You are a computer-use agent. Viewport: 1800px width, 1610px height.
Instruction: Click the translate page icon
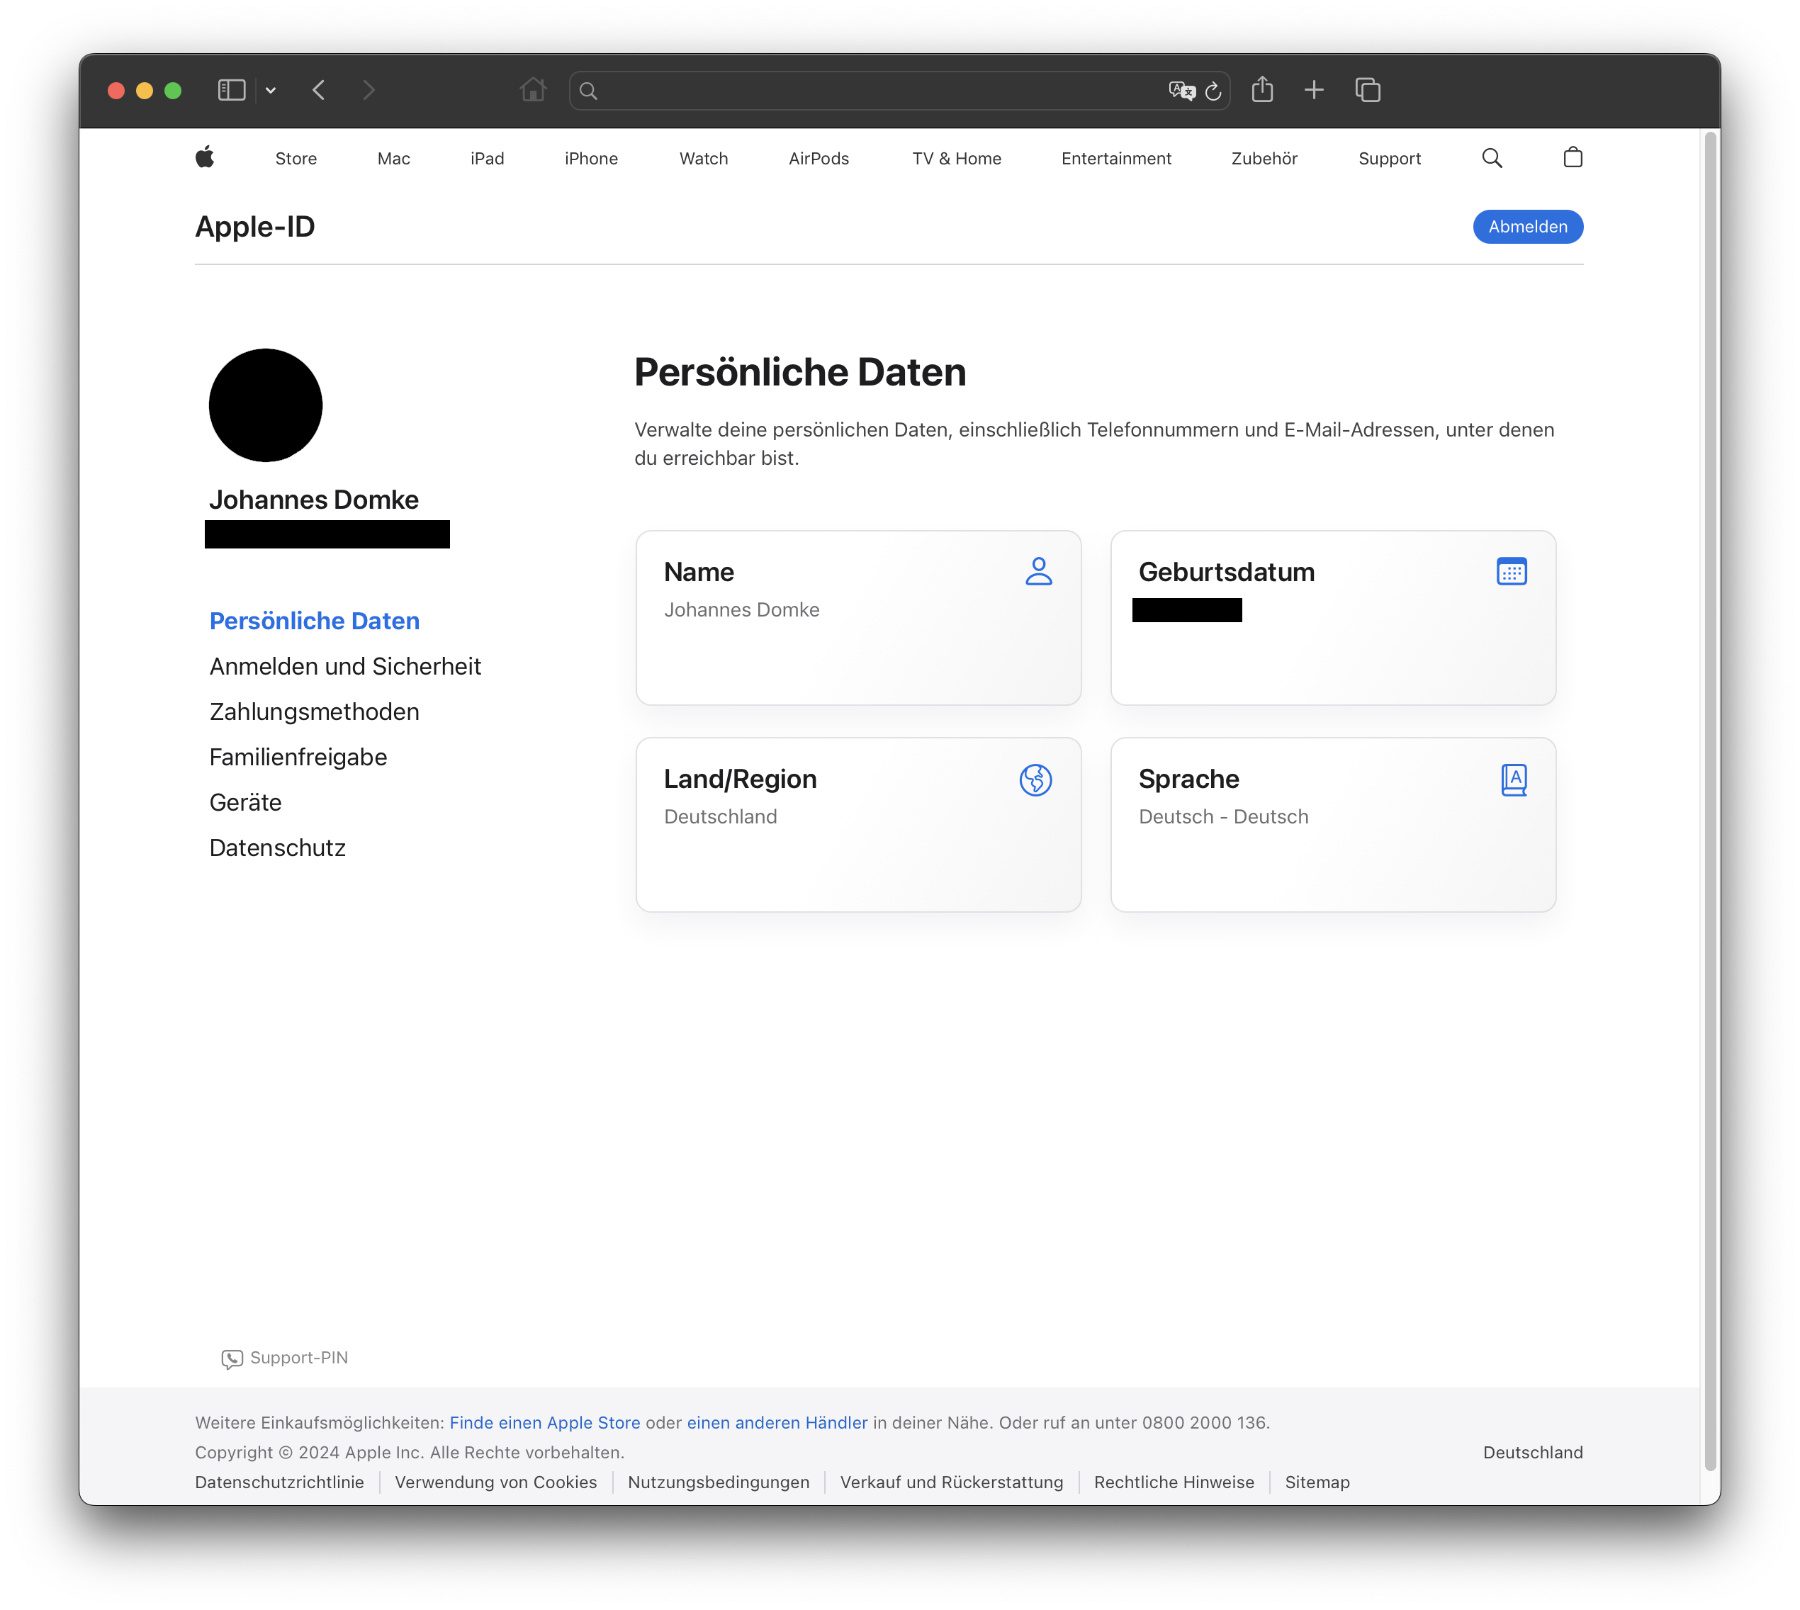[x=1181, y=91]
